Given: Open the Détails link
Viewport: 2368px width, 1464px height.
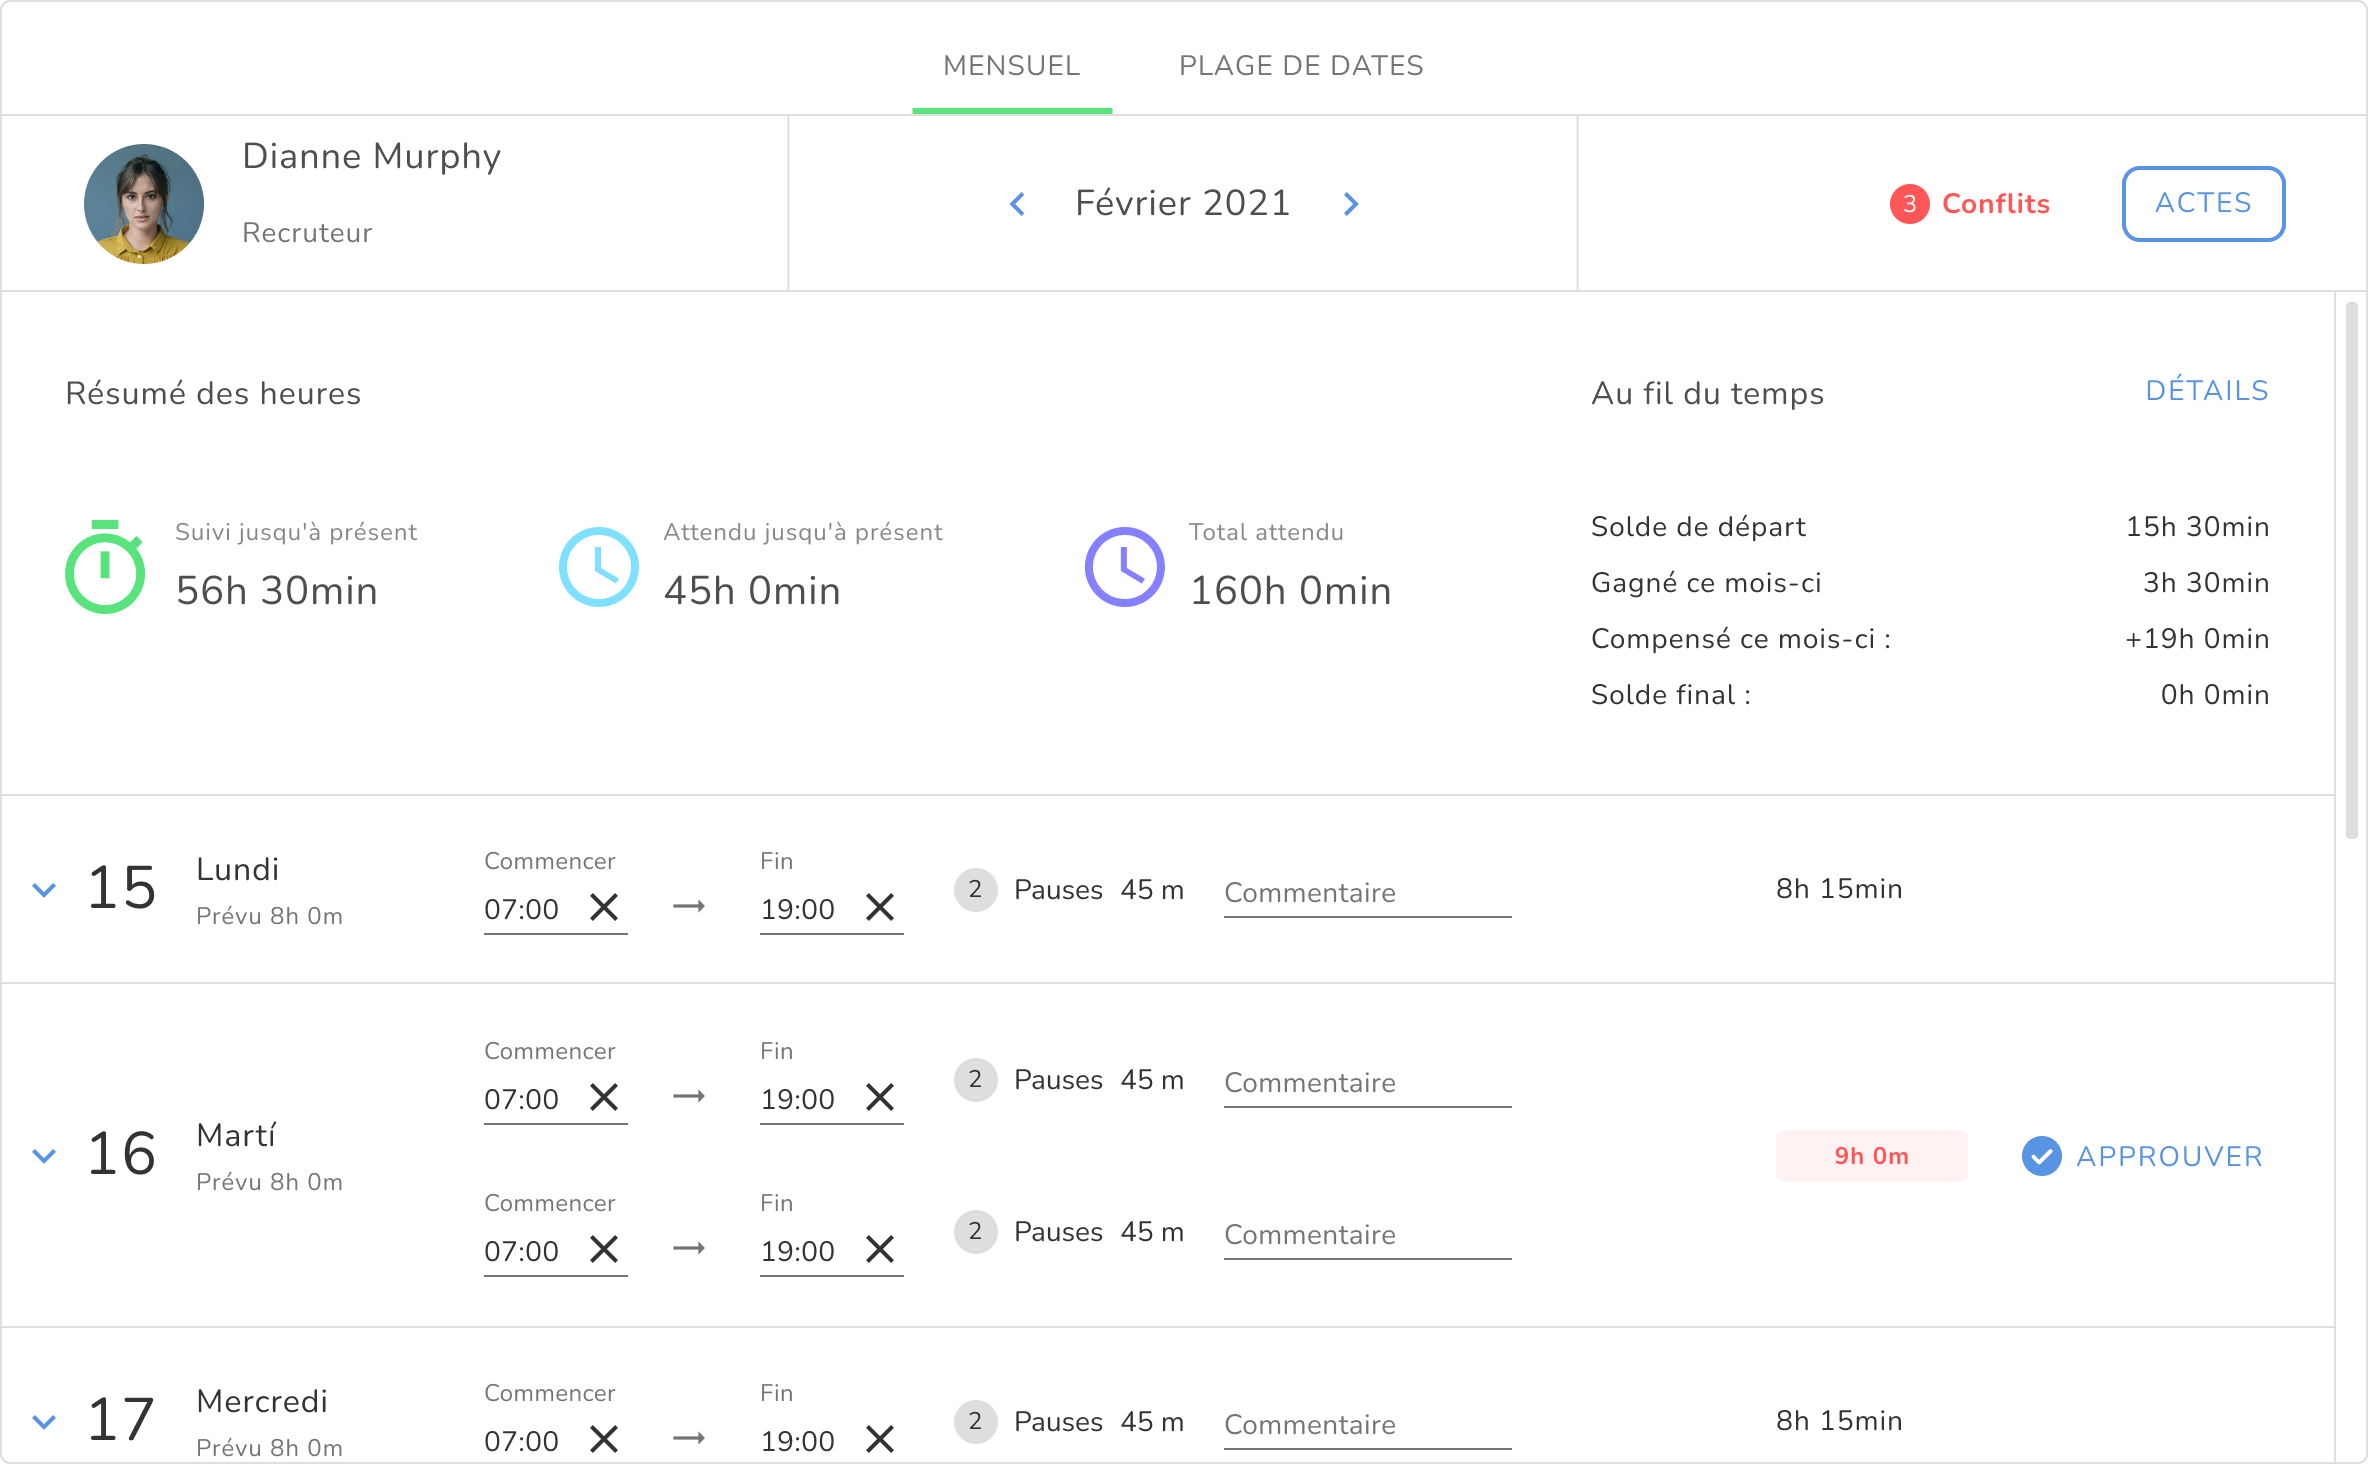Looking at the screenshot, I should pyautogui.click(x=2206, y=391).
